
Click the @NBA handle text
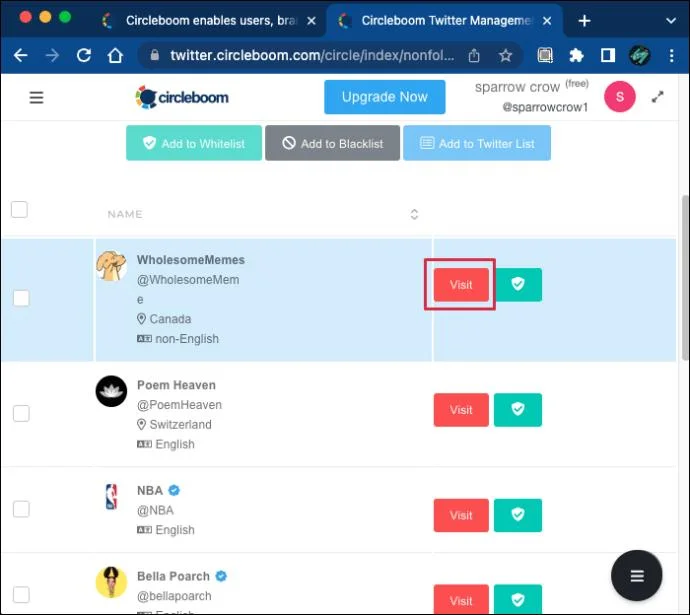(155, 510)
